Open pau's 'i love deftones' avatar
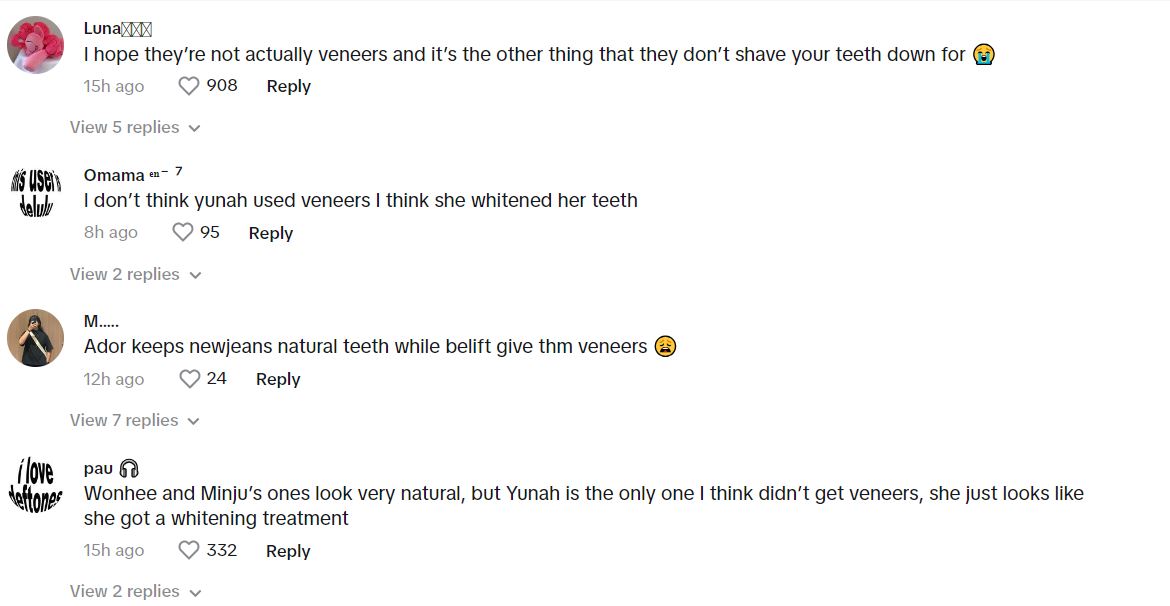Screen dimensions: 1170x606 pyautogui.click(x=36, y=484)
